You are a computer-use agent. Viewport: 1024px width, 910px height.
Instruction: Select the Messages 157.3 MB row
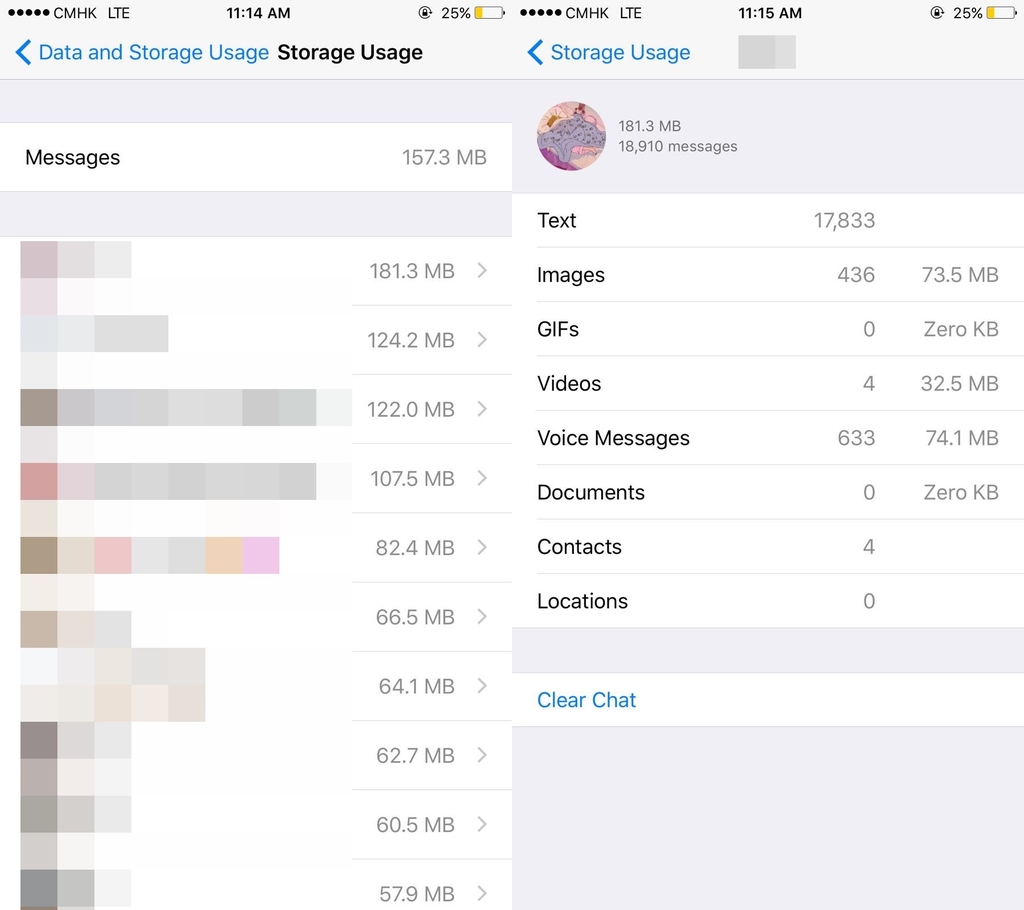pyautogui.click(x=256, y=157)
